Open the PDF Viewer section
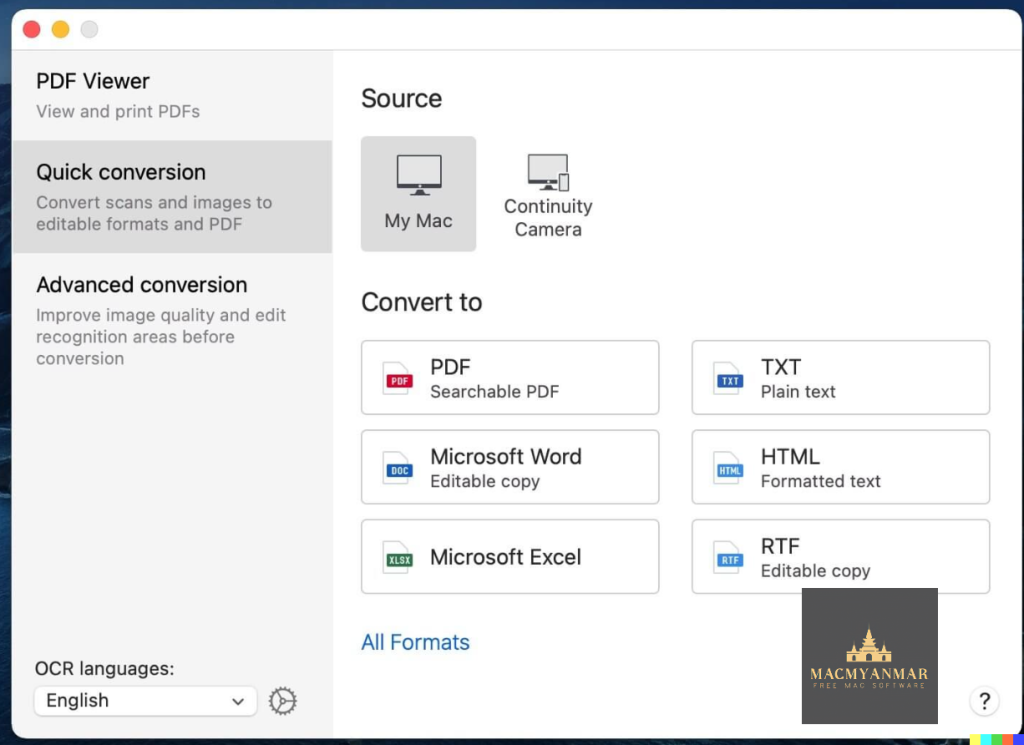1024x745 pixels. tap(172, 95)
